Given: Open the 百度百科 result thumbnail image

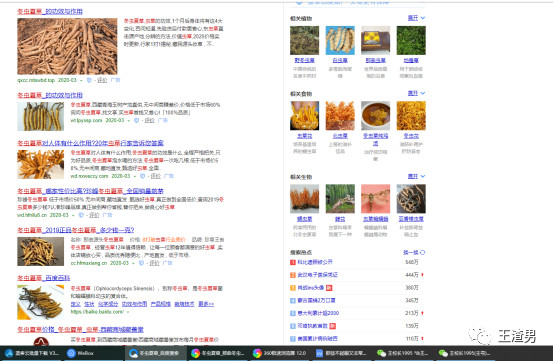Looking at the screenshot, I should [41, 302].
